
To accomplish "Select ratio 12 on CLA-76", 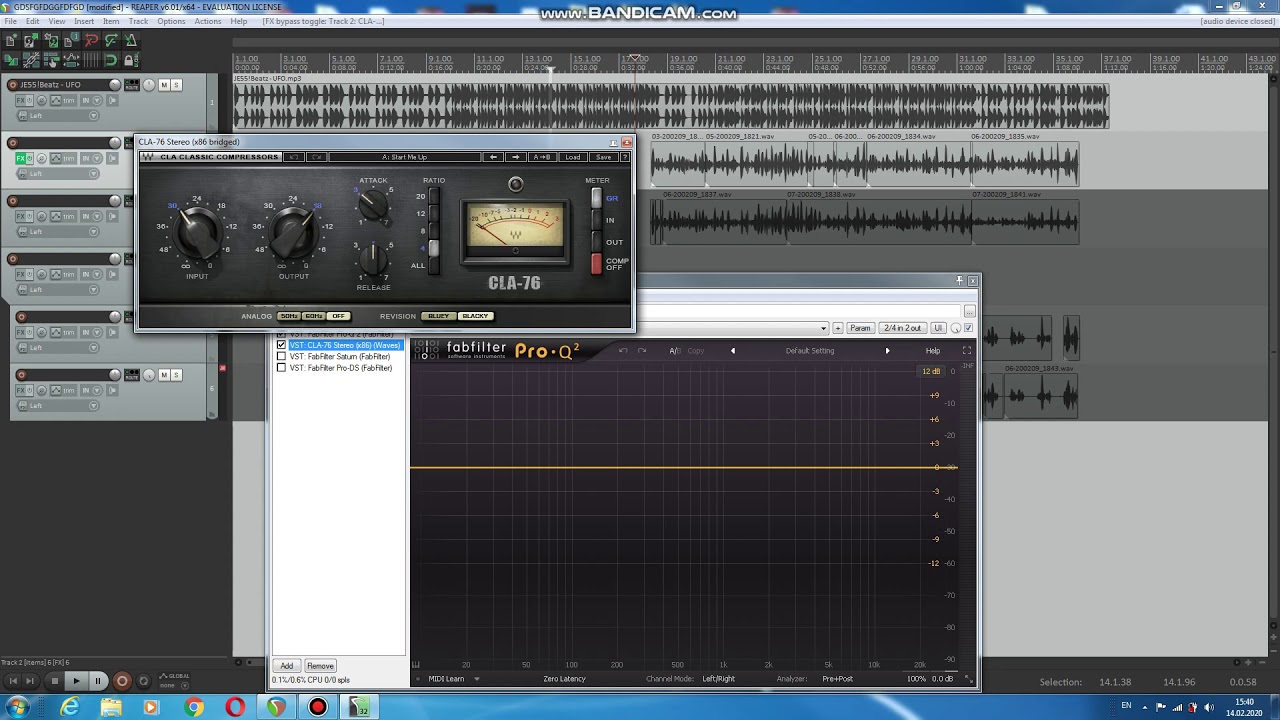I will point(433,214).
